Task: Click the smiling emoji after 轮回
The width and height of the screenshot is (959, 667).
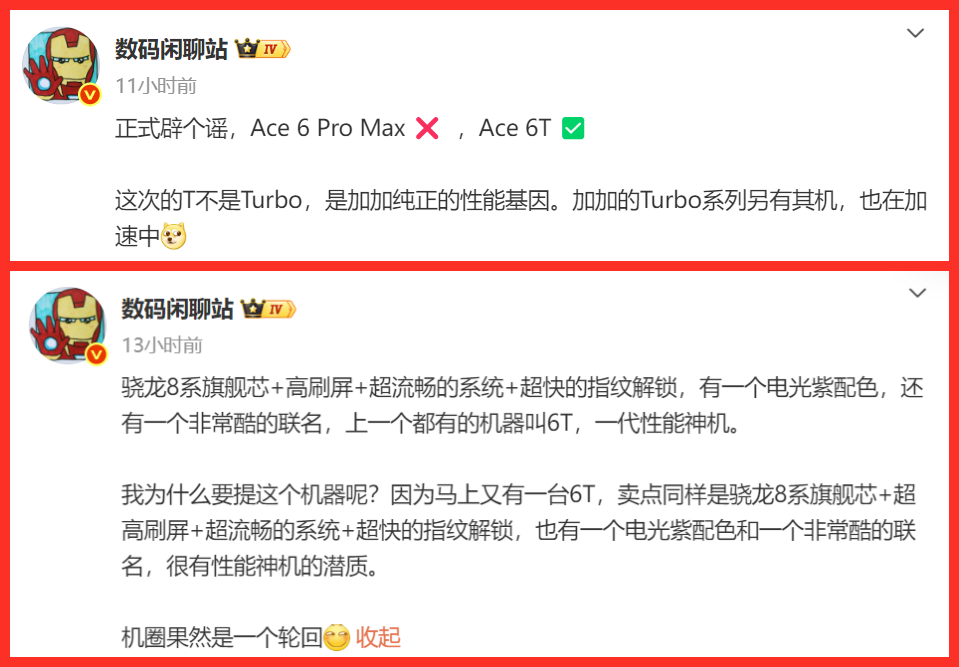Action: pyautogui.click(x=336, y=638)
